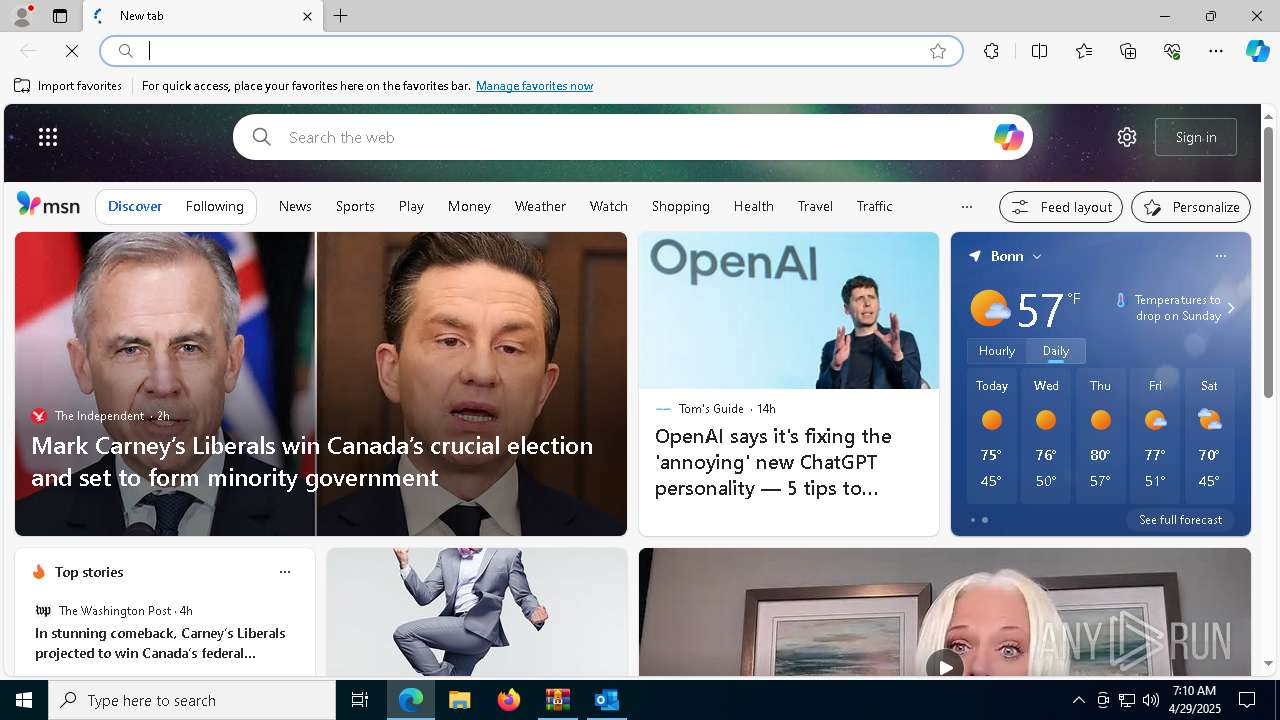Open Collections icon
This screenshot has height=720, width=1280.
(x=1128, y=51)
